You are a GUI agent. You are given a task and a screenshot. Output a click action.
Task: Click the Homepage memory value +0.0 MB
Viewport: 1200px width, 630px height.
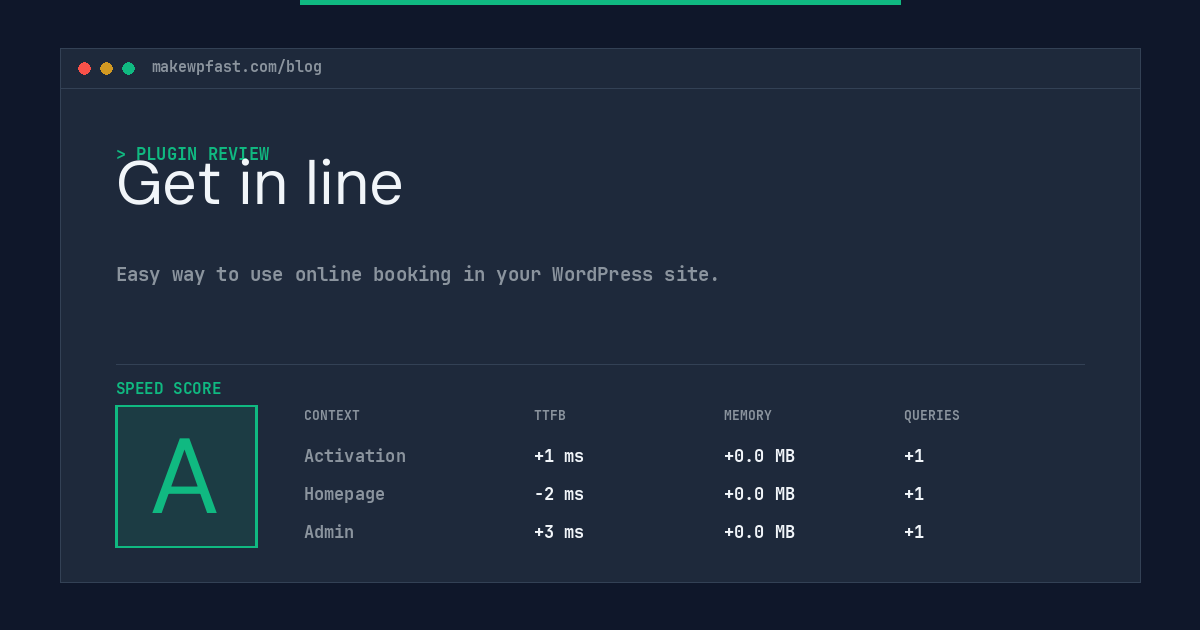(760, 494)
